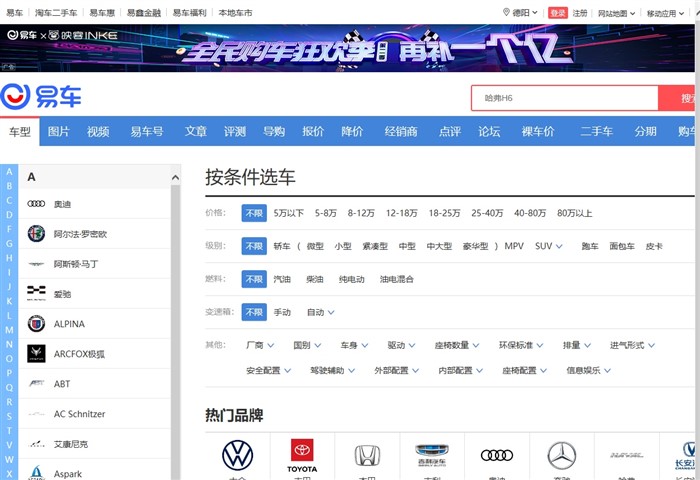Select Aiways logo in sidebar

click(x=36, y=293)
